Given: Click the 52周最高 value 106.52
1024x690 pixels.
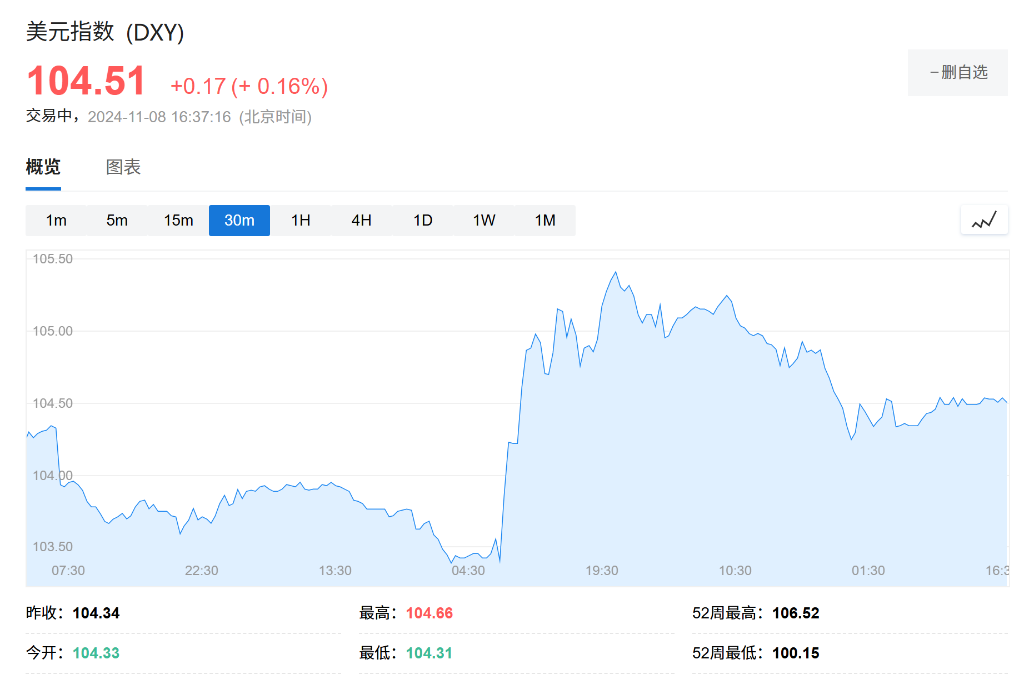Looking at the screenshot, I should 795,613.
